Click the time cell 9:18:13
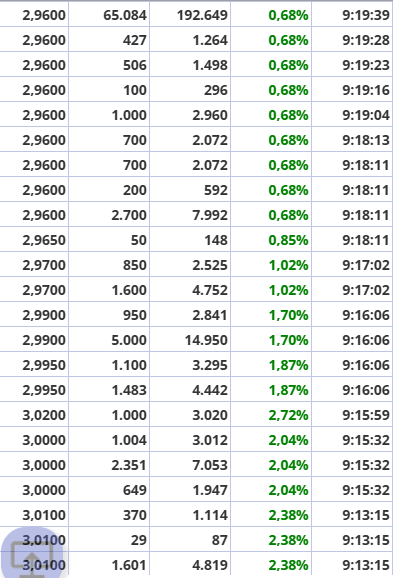 point(352,140)
